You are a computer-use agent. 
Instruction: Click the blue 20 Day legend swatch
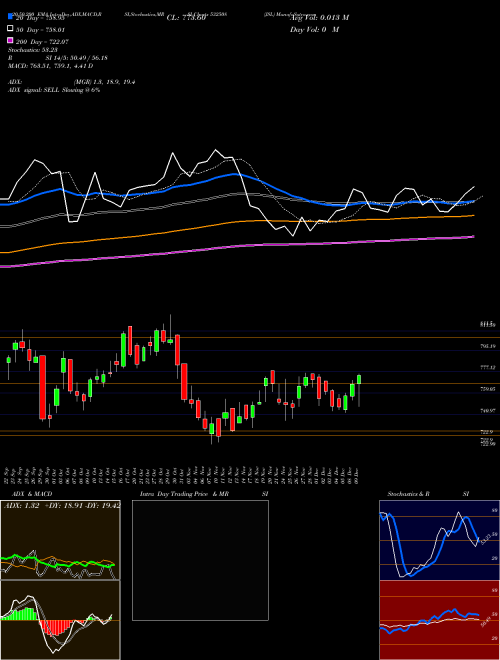11,17
